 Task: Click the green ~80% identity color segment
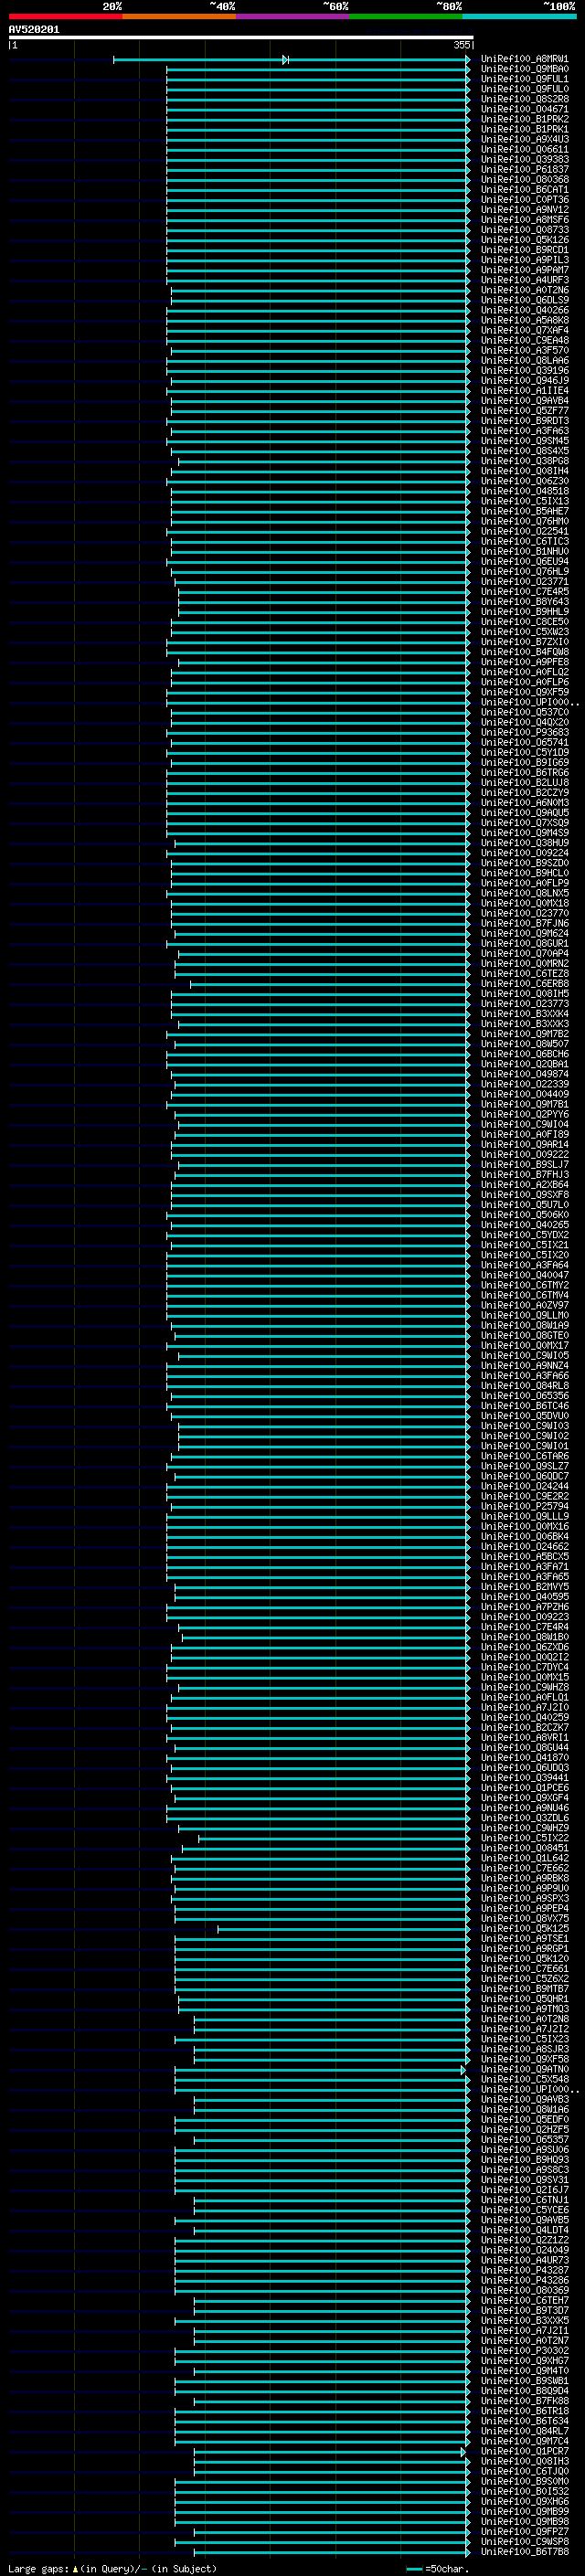[406, 16]
